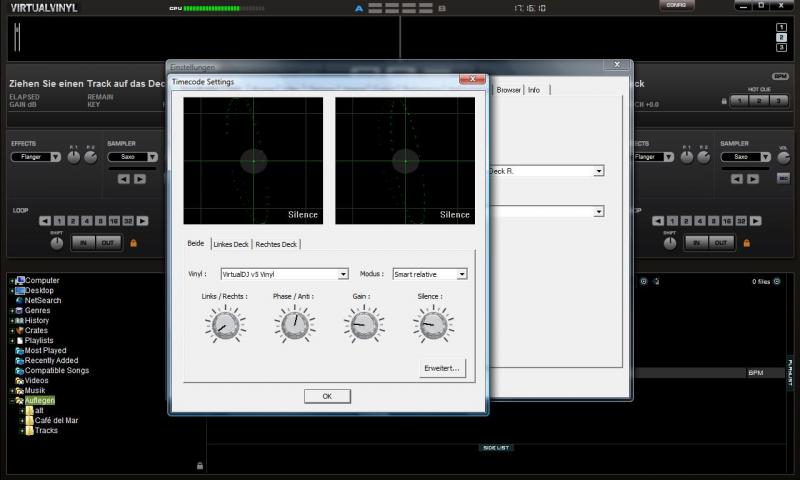800x480 pixels.
Task: Adjust the Gain knob
Action: 364,325
